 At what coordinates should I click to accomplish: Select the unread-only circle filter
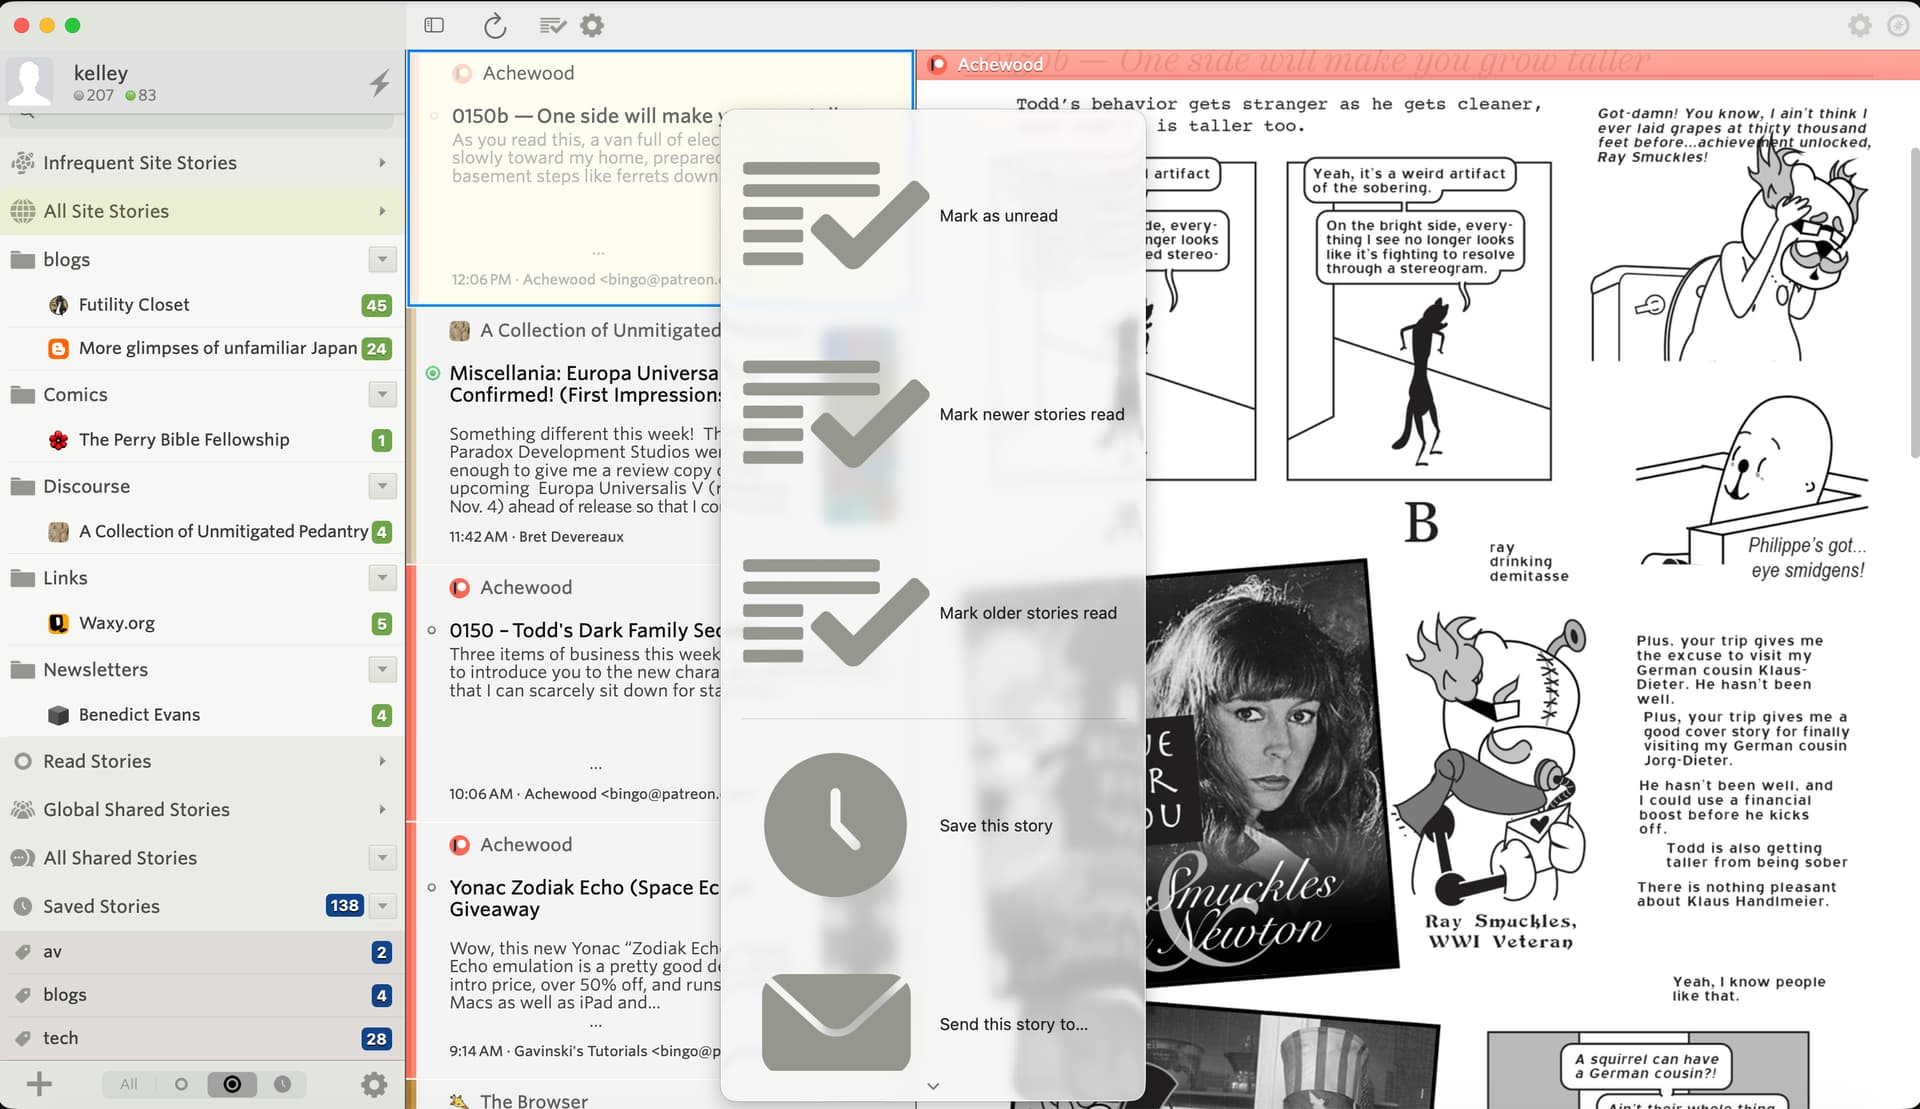click(181, 1084)
